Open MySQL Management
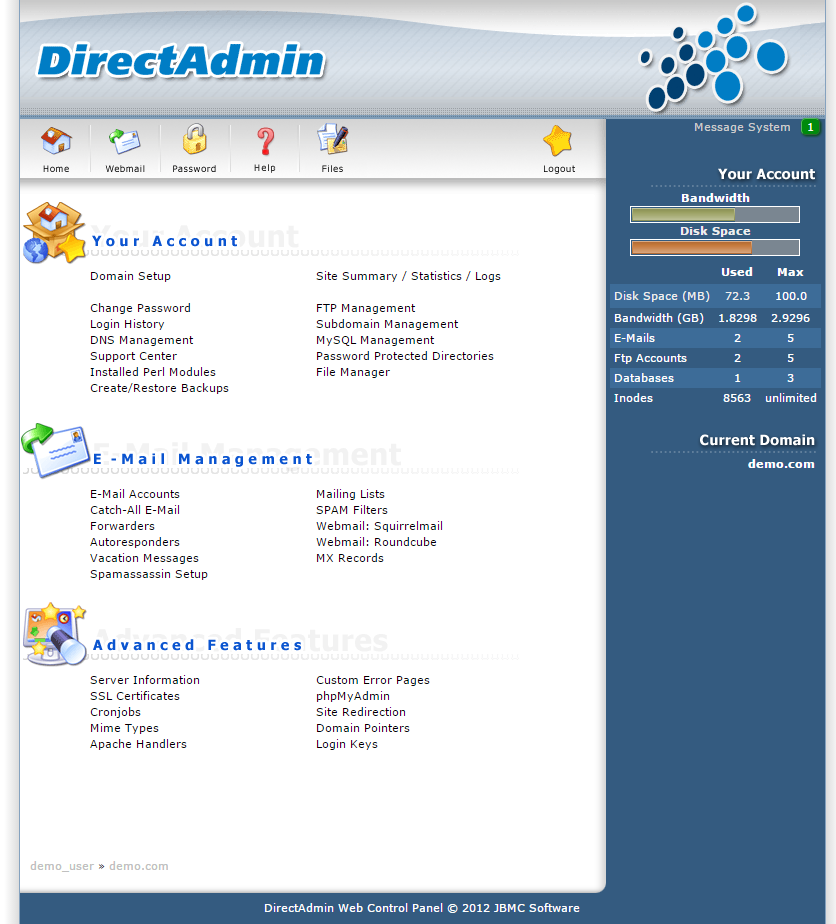The height and width of the screenshot is (924, 836). click(375, 340)
